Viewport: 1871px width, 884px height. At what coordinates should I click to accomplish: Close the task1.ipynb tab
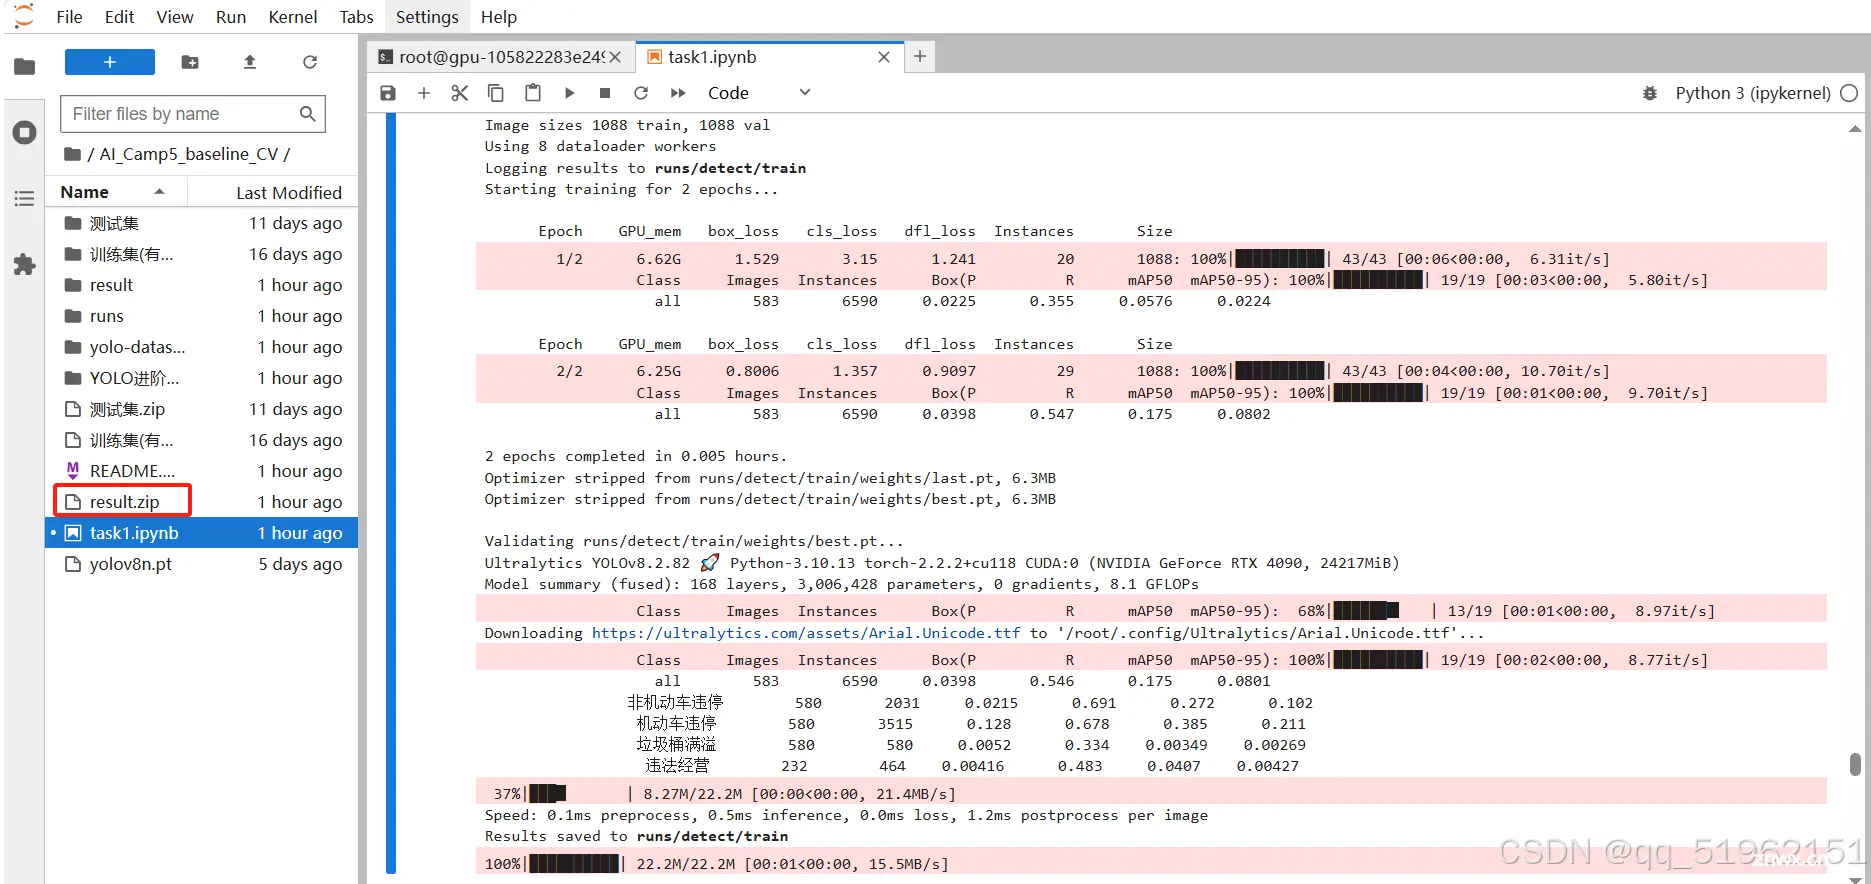(x=884, y=57)
